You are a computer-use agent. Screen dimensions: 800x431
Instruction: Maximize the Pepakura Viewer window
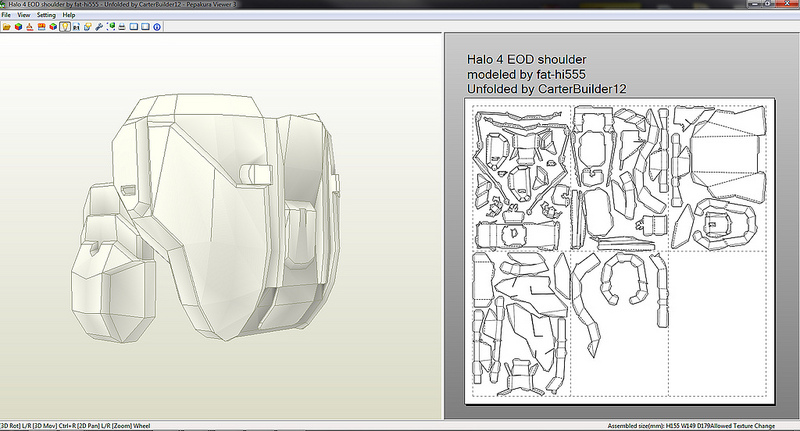[768, 4]
